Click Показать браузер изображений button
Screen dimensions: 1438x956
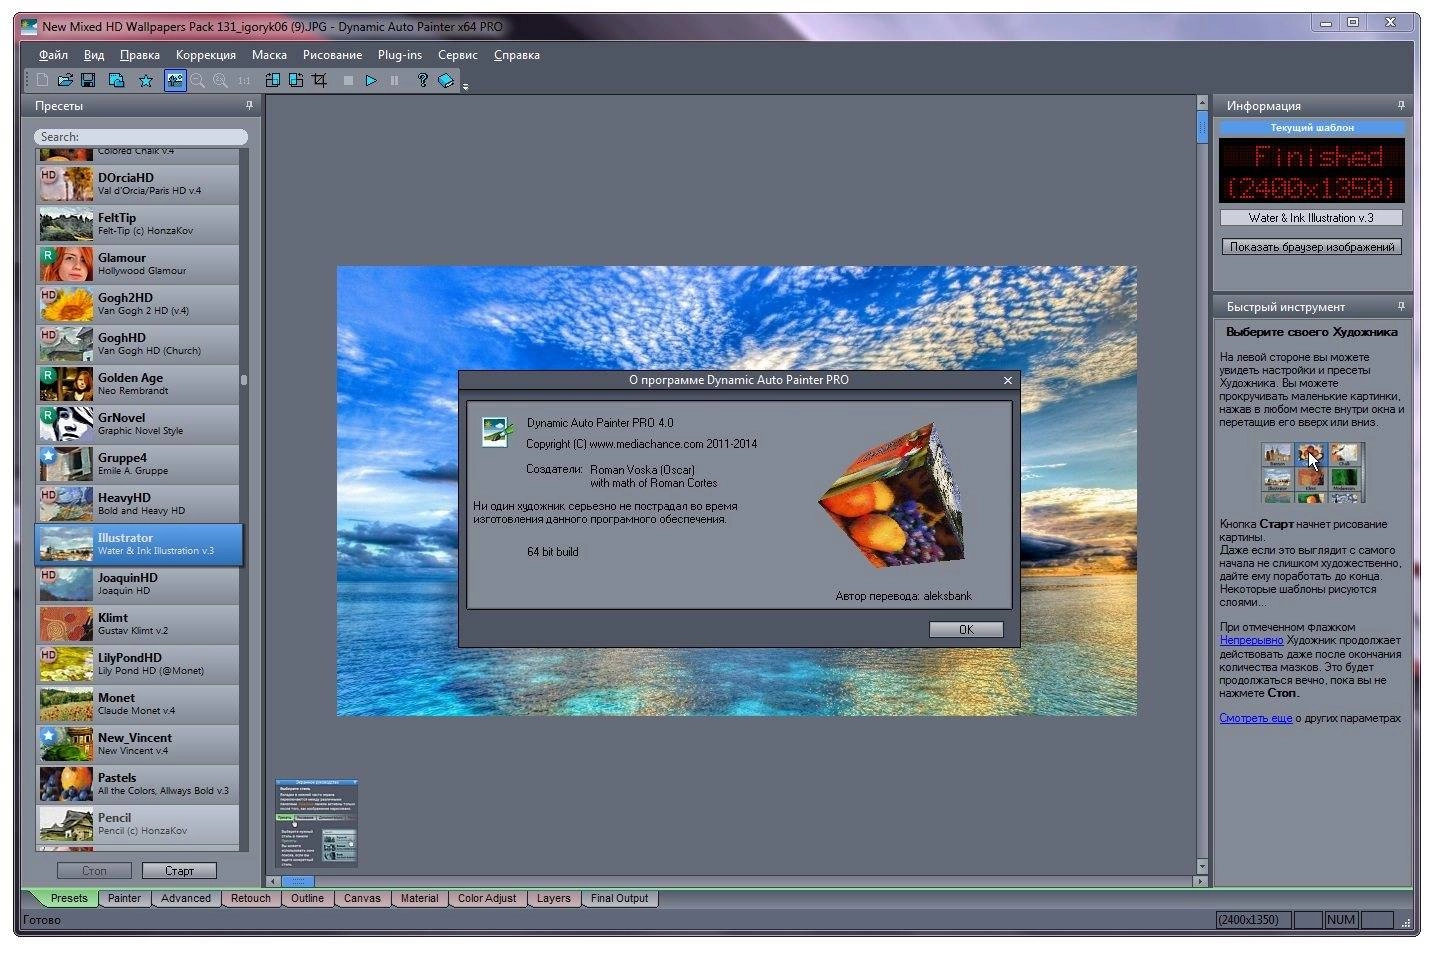tap(1312, 247)
